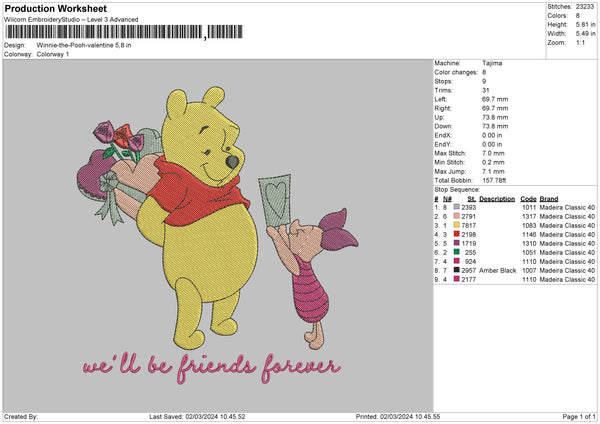Pick the purple swatch beside 1719 stitches
Screen dimensions: 600x424
coord(457,243)
